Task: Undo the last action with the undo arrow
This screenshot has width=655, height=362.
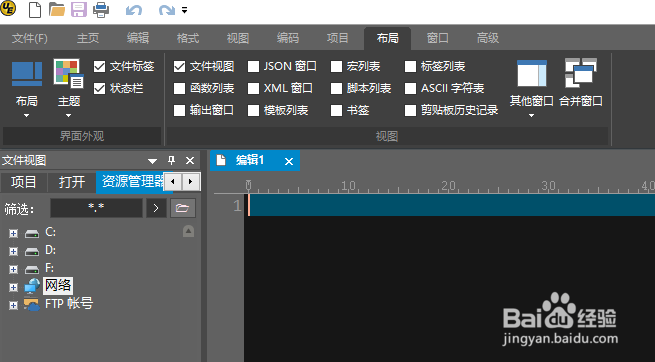Action: [x=134, y=10]
